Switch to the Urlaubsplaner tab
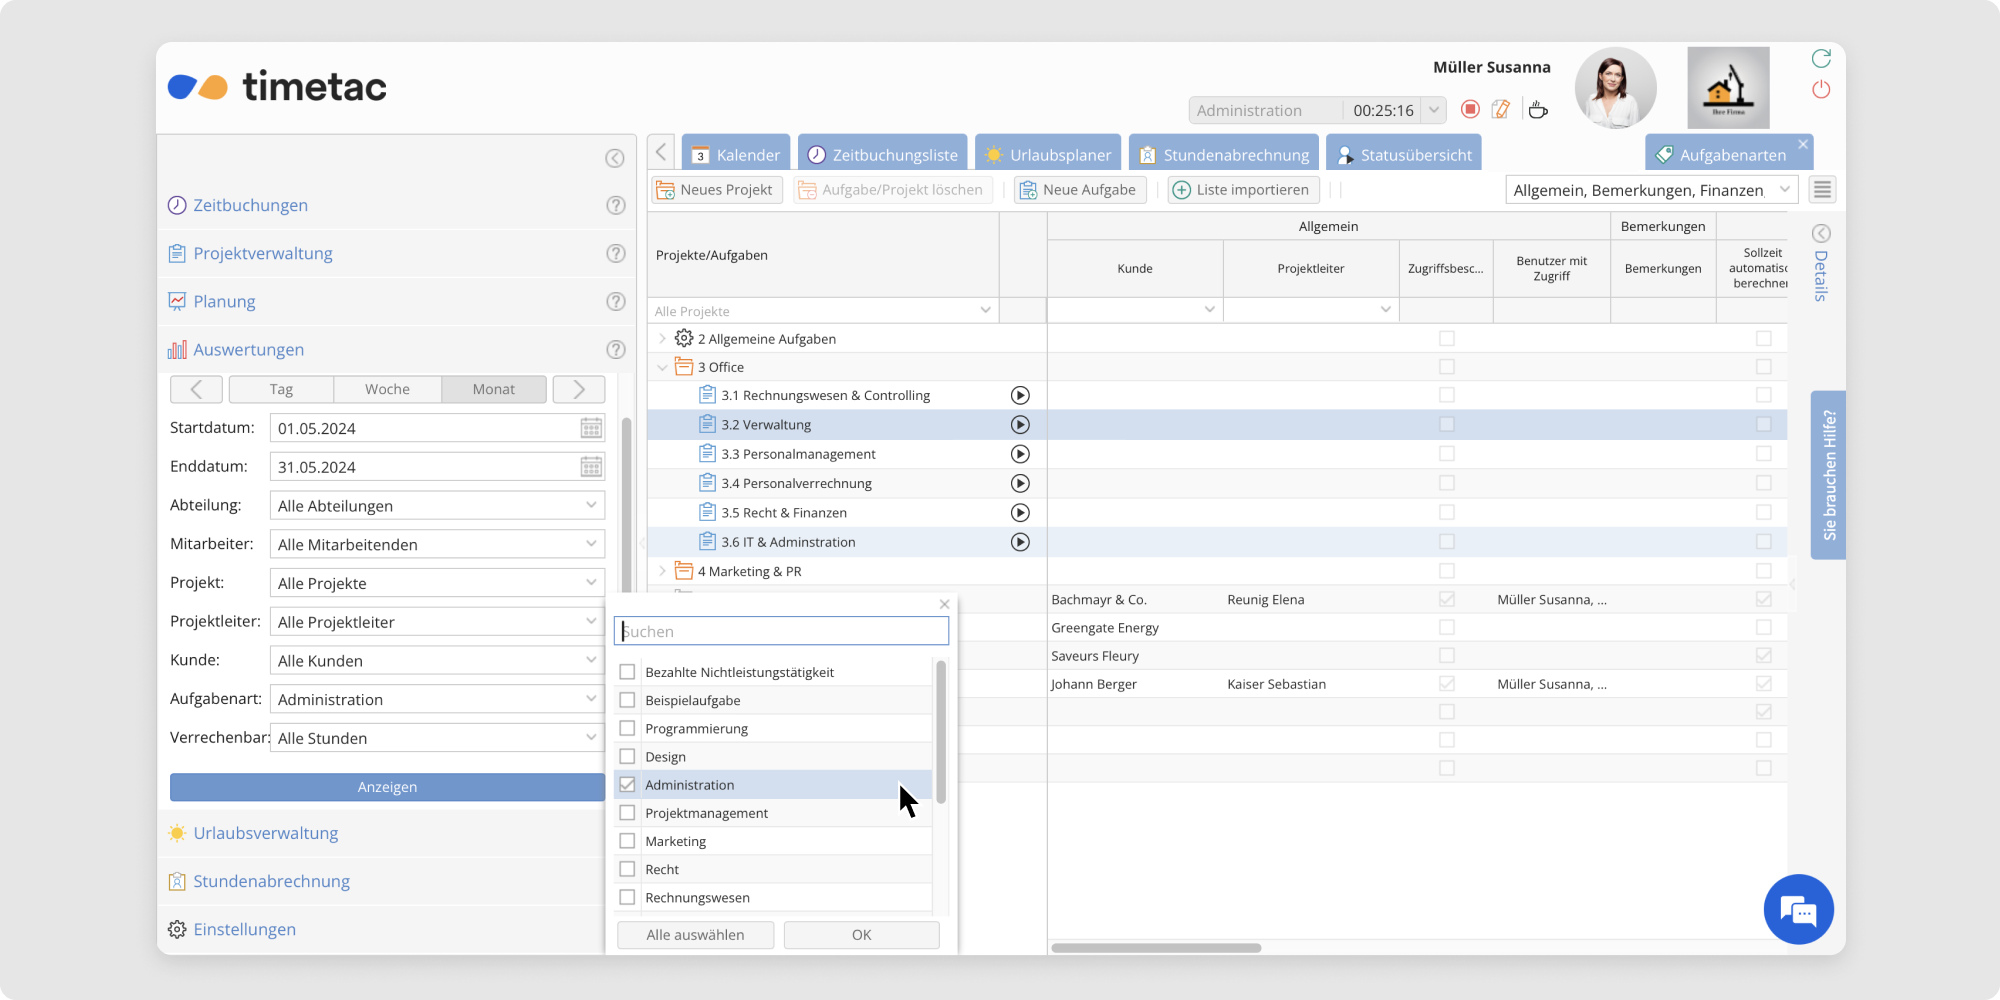 [x=1048, y=155]
